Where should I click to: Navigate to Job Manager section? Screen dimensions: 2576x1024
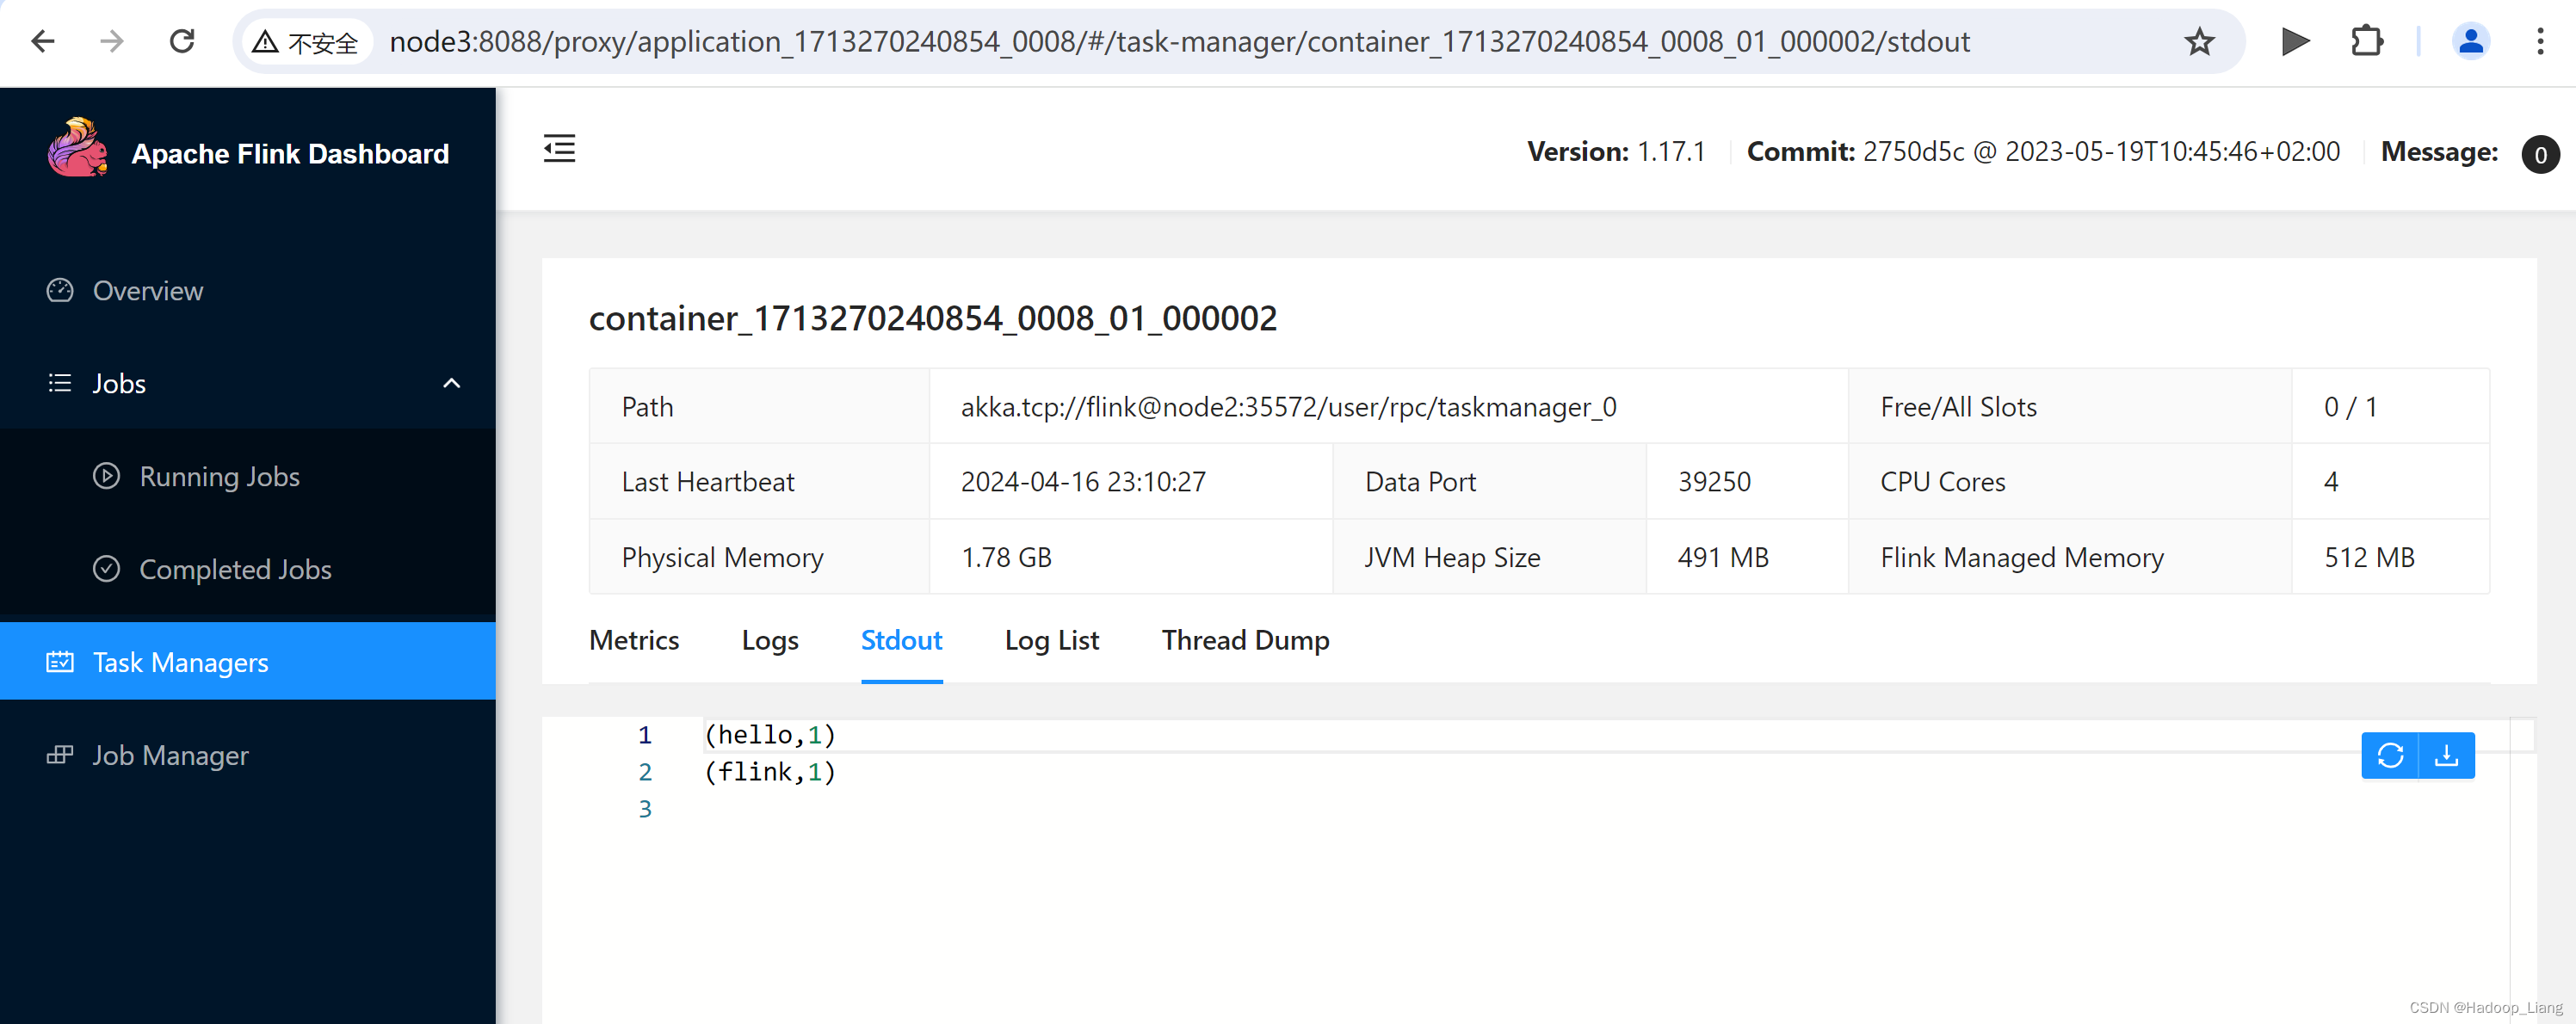point(170,756)
